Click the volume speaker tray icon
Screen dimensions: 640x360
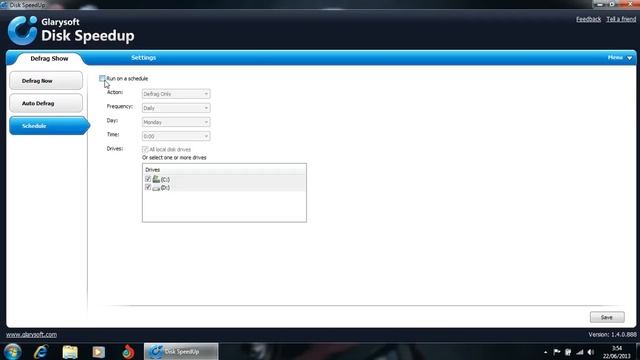pyautogui.click(x=591, y=352)
